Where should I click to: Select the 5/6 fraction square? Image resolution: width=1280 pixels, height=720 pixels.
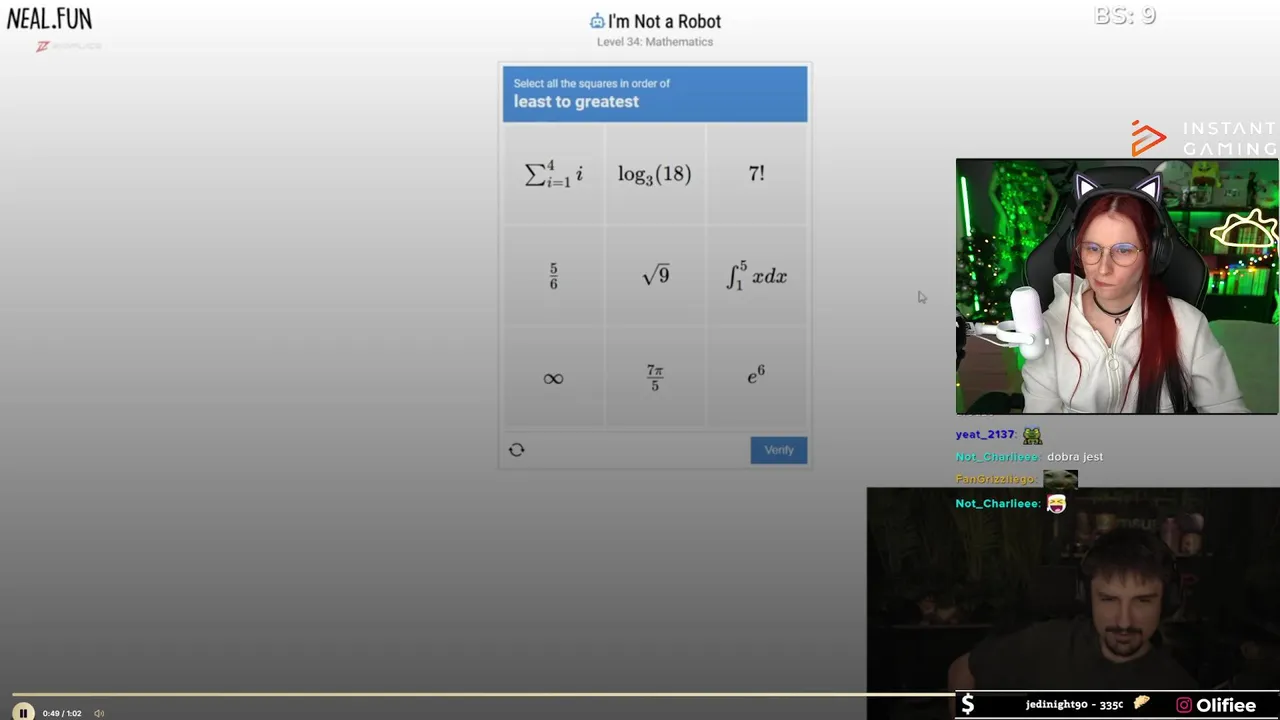(x=554, y=276)
